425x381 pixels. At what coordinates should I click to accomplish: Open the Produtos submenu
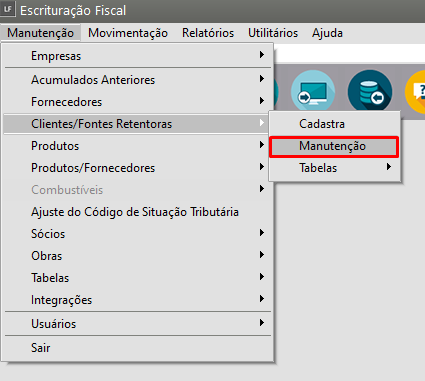tap(138, 146)
